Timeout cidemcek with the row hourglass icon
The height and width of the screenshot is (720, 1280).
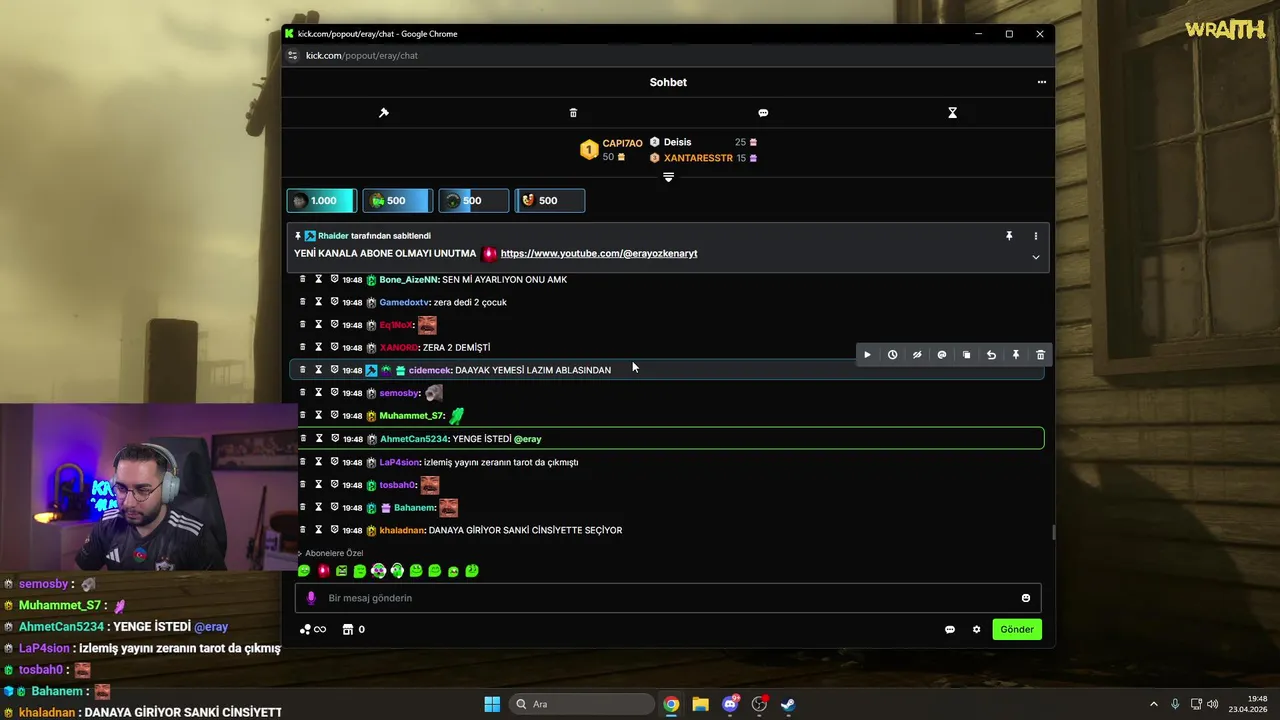(x=319, y=370)
